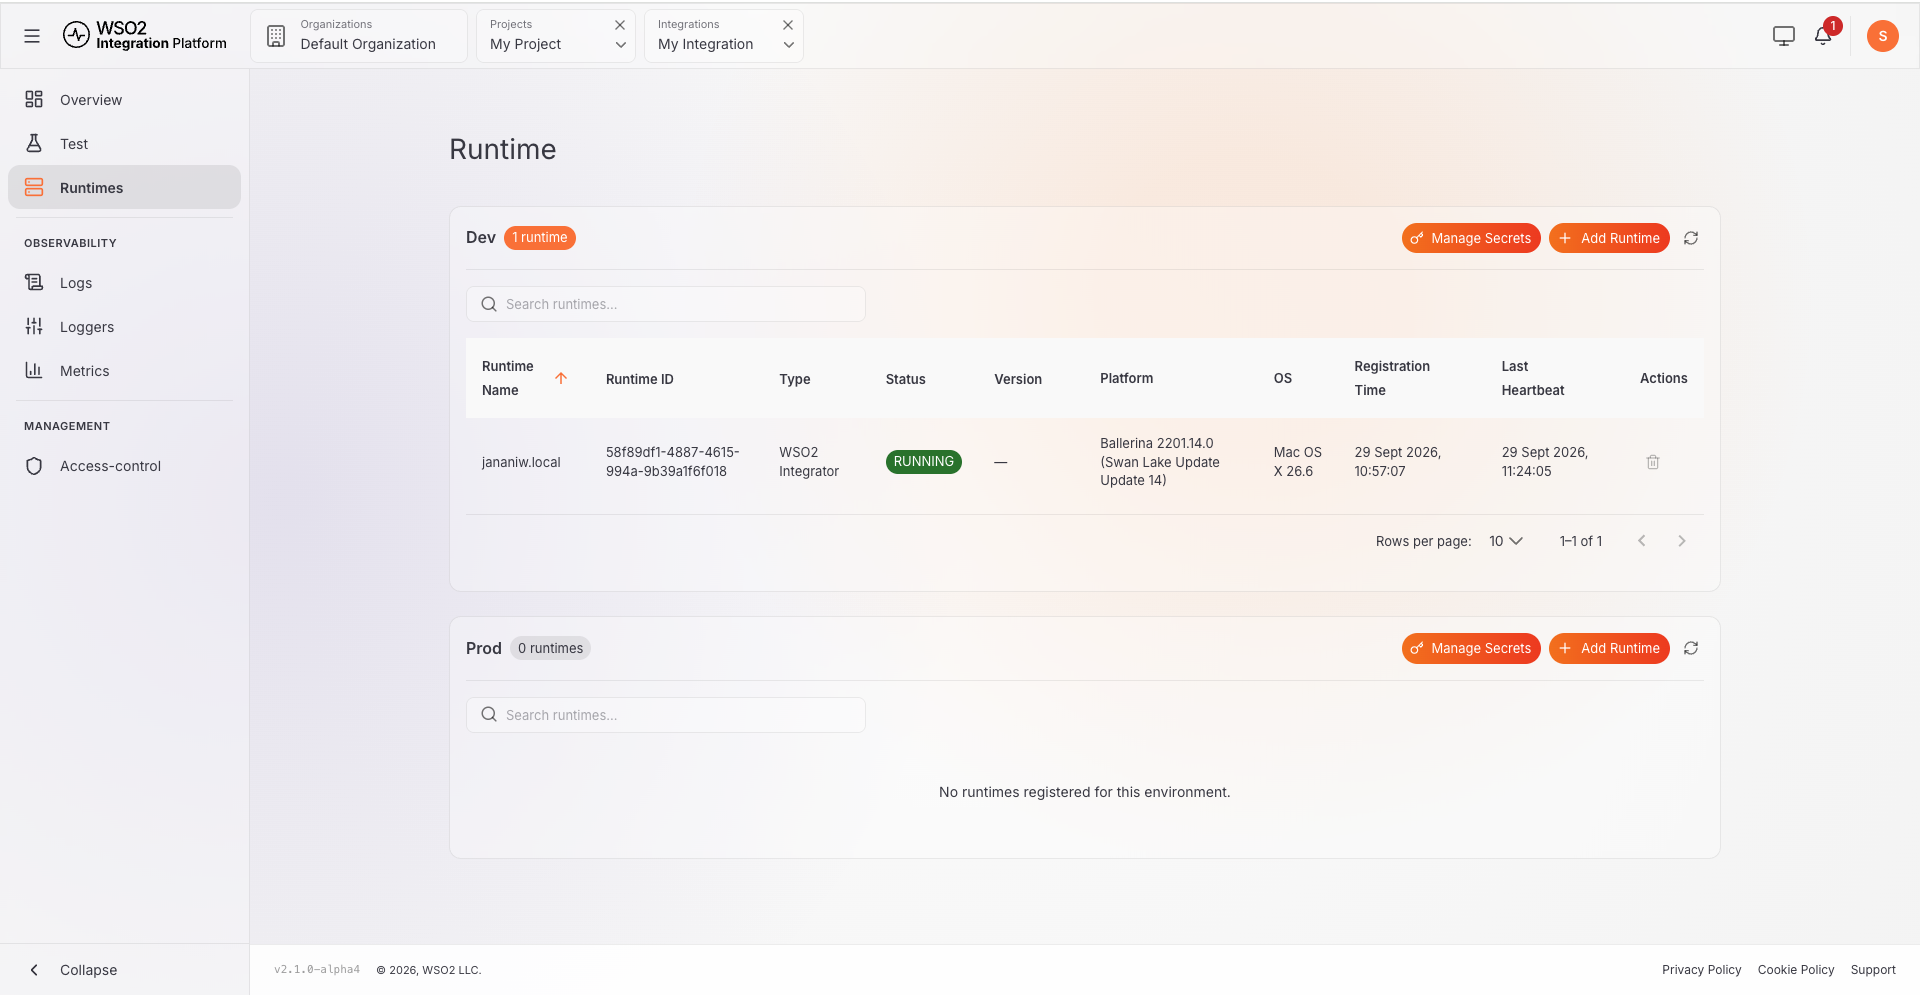Click Manage Secrets for Prod environment
The image size is (1920, 995).
pos(1471,648)
